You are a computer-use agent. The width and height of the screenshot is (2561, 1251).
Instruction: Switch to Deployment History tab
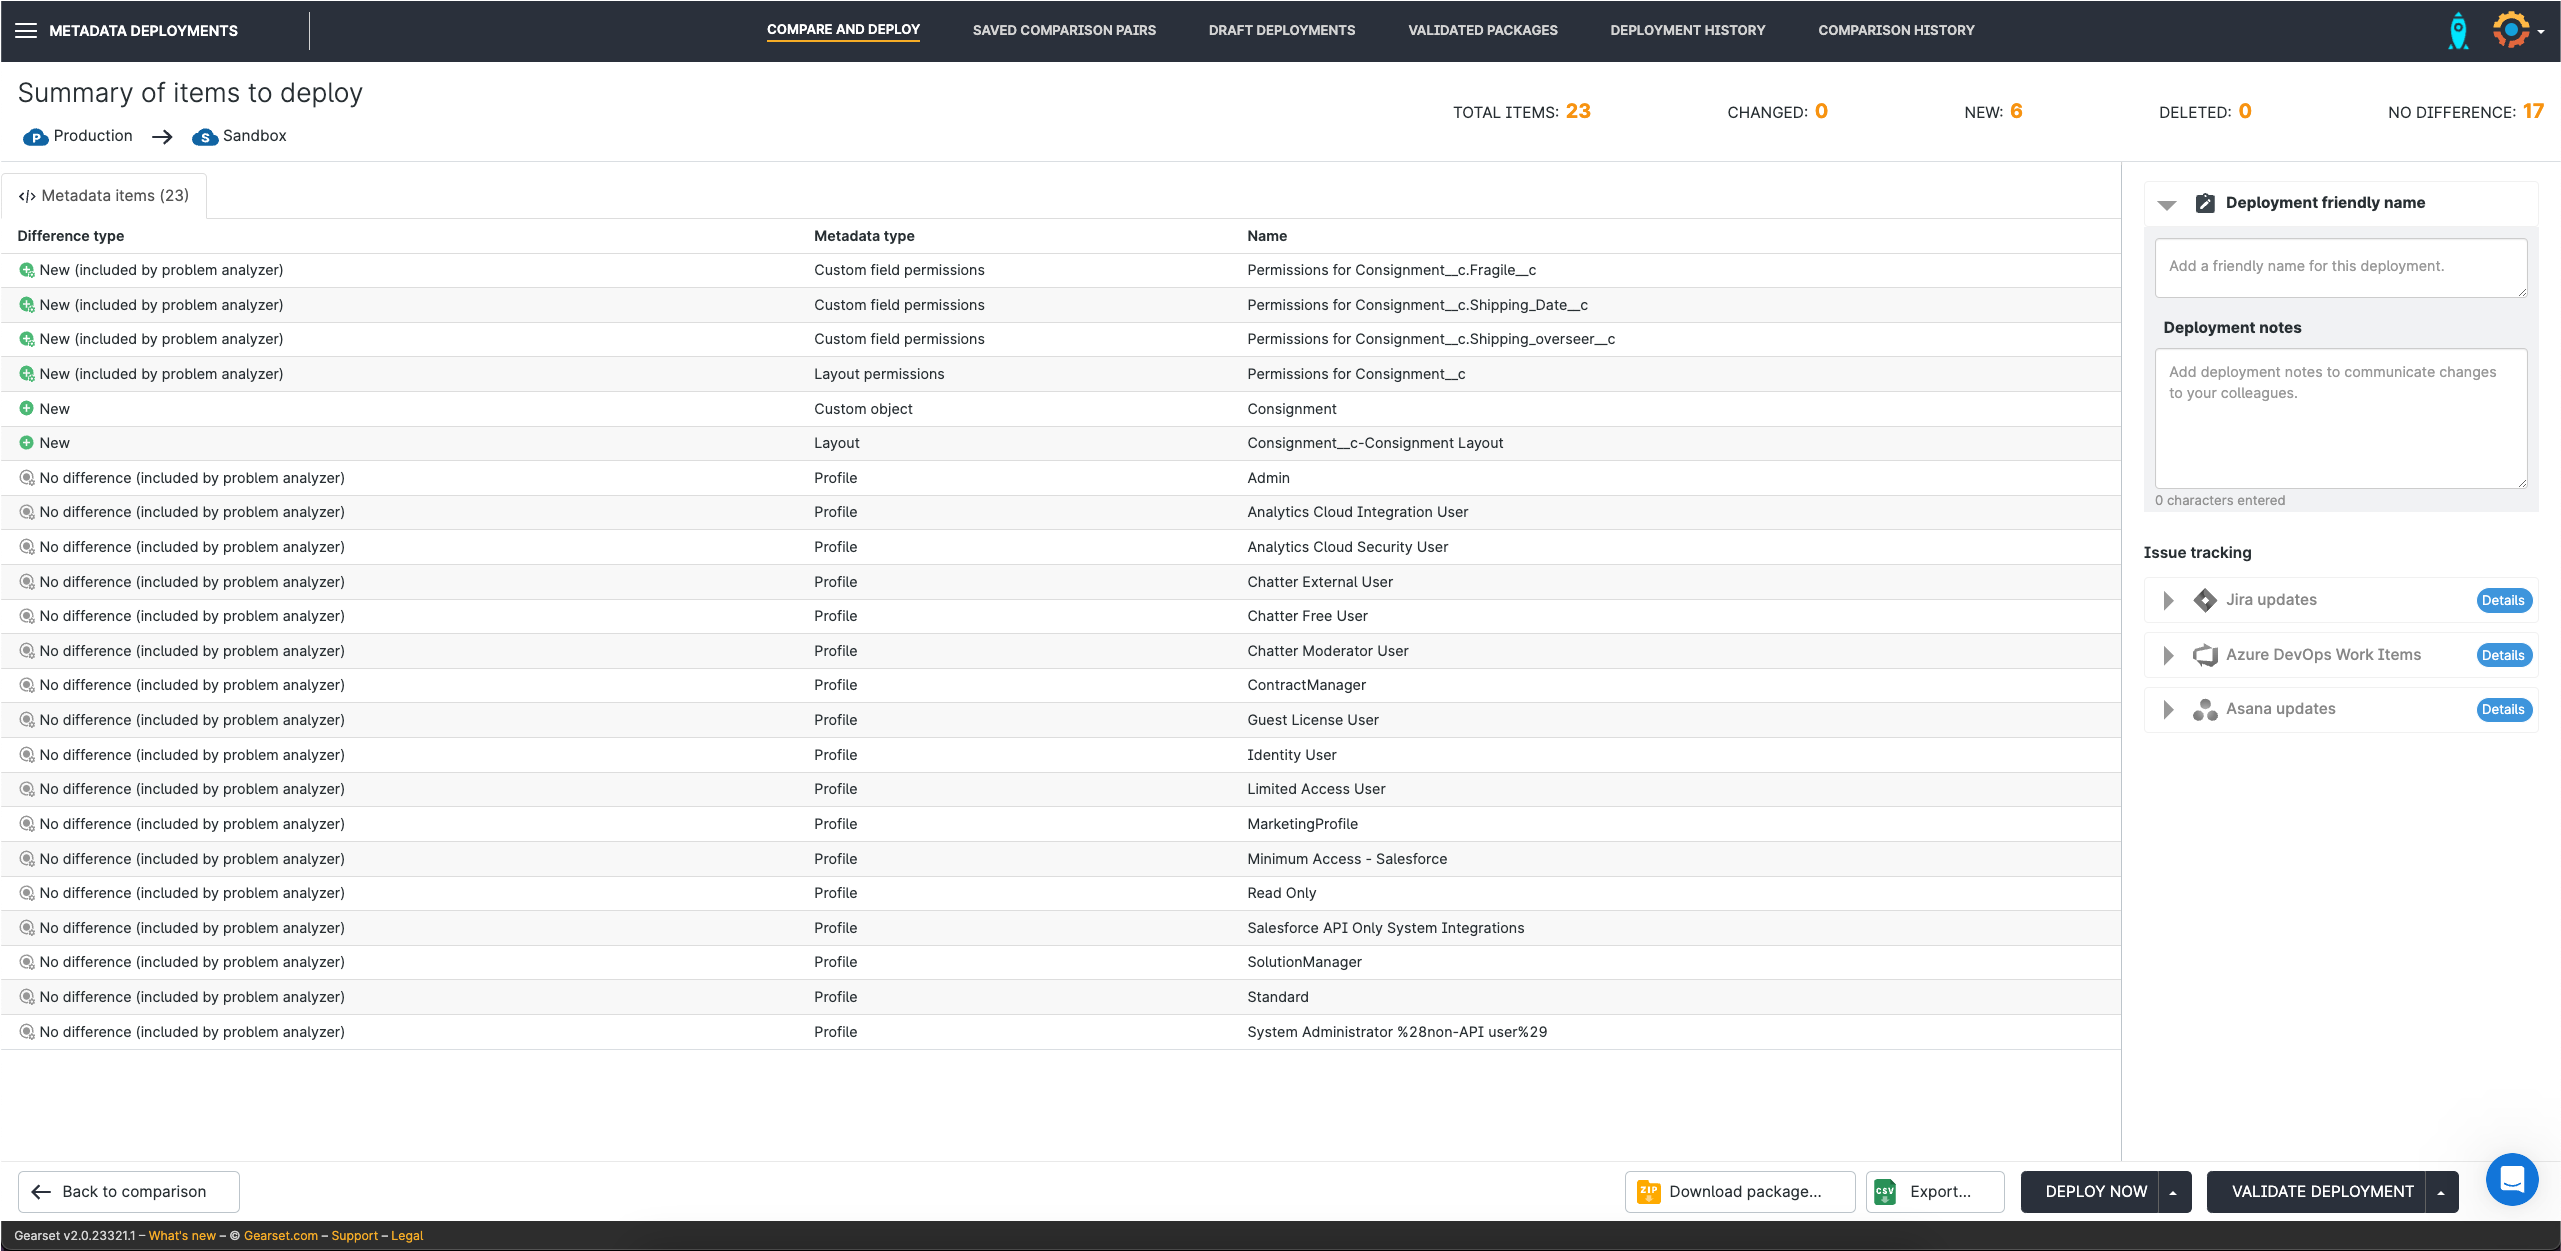pyautogui.click(x=1687, y=30)
